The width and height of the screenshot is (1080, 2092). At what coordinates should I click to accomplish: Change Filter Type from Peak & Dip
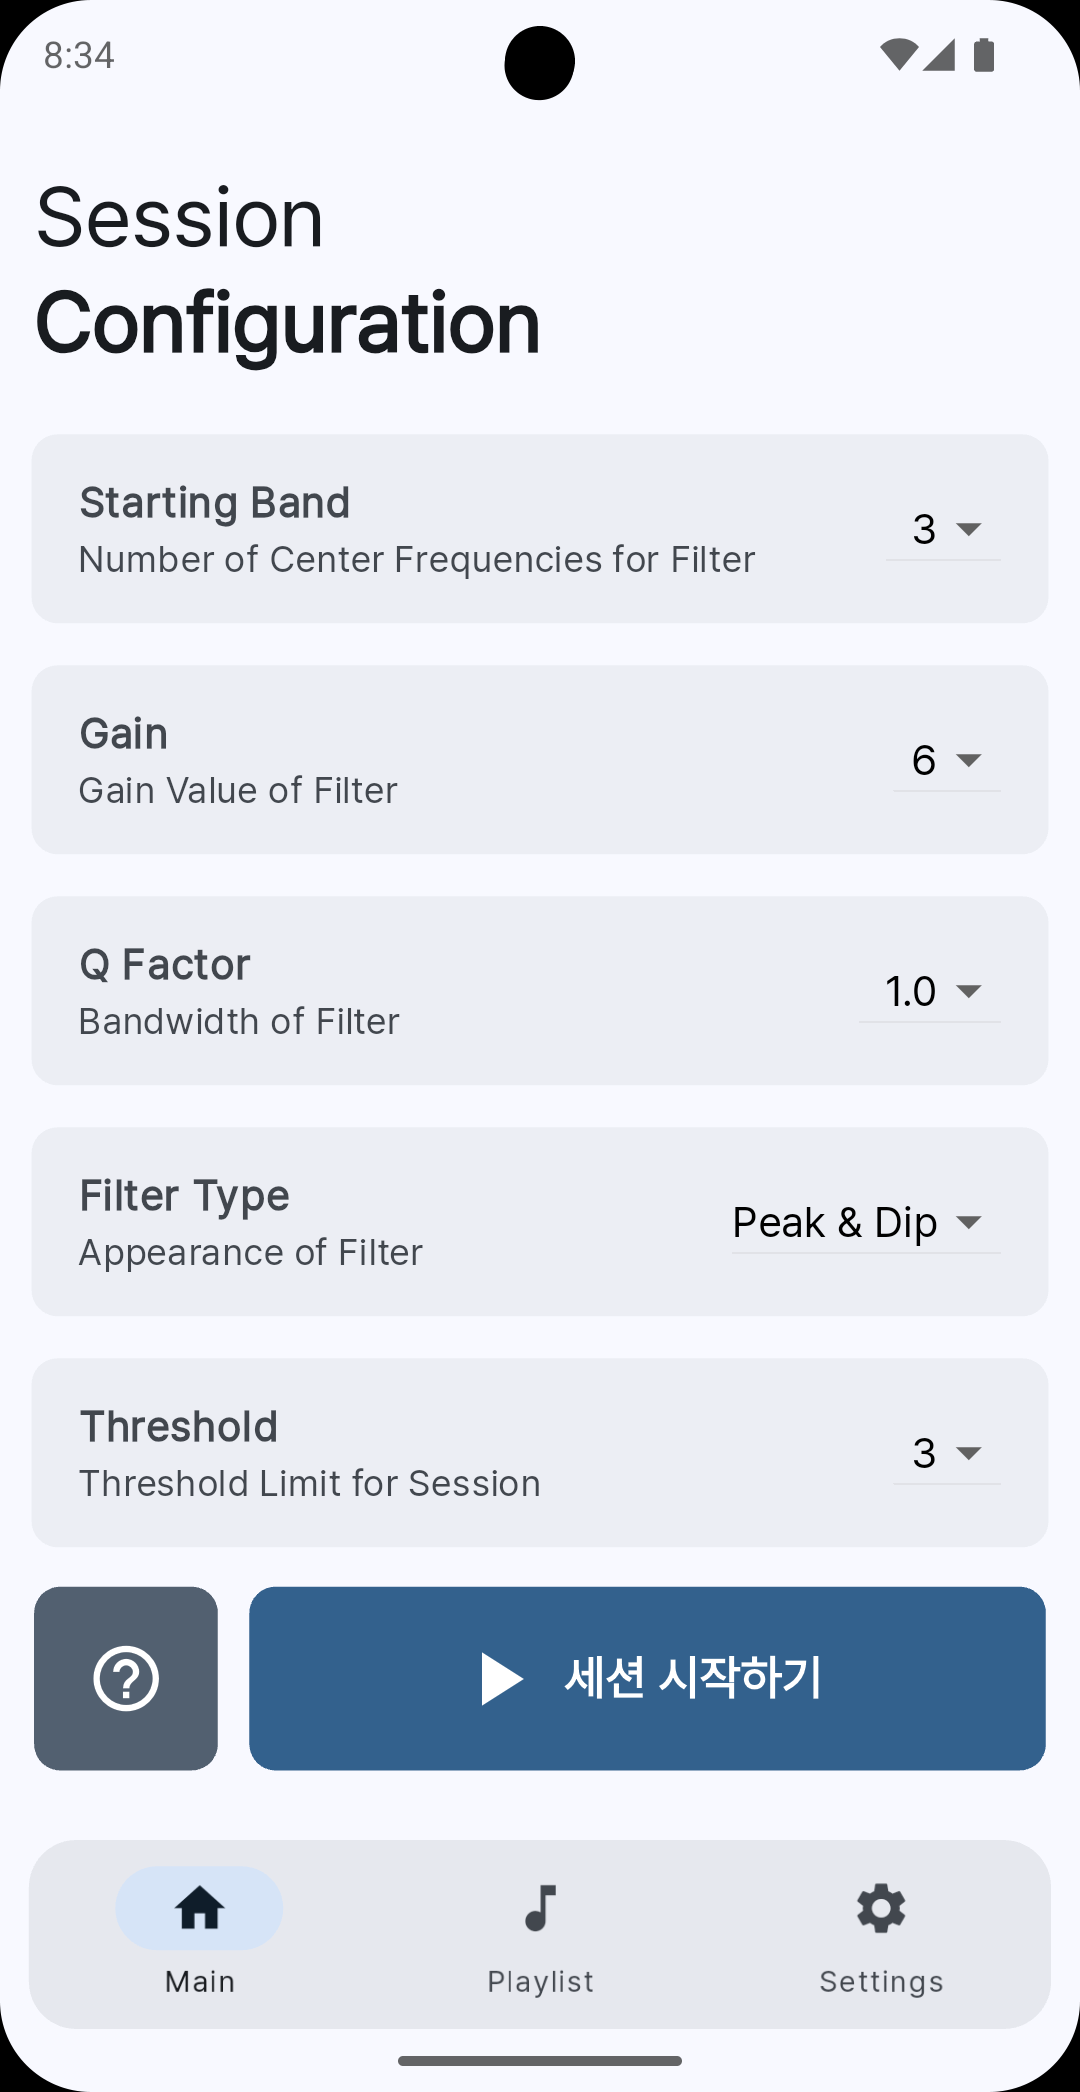click(866, 1222)
